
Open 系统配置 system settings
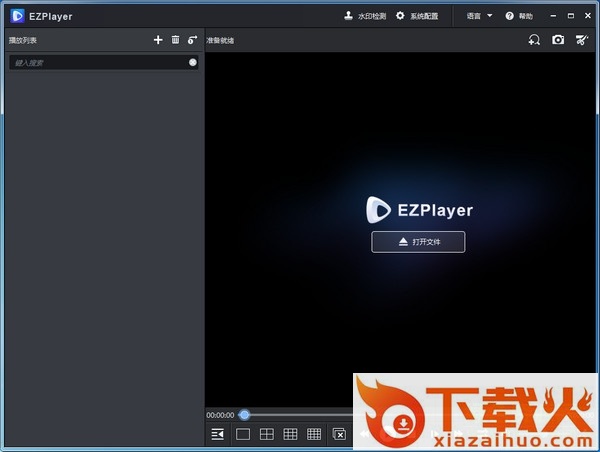click(417, 16)
